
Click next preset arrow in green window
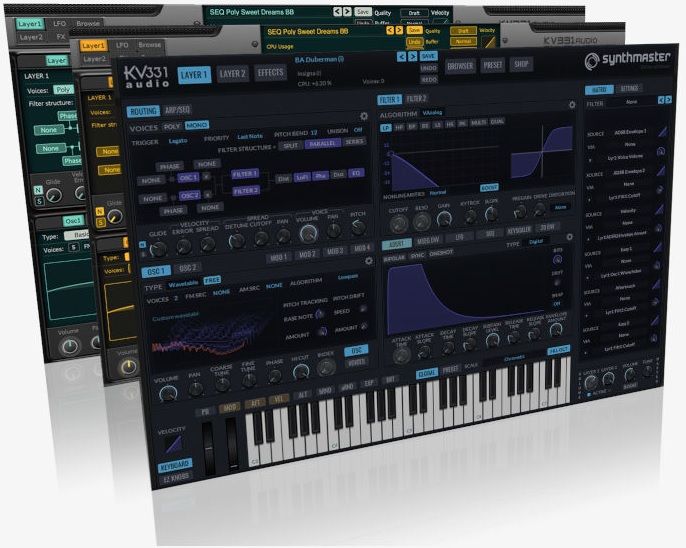click(347, 12)
